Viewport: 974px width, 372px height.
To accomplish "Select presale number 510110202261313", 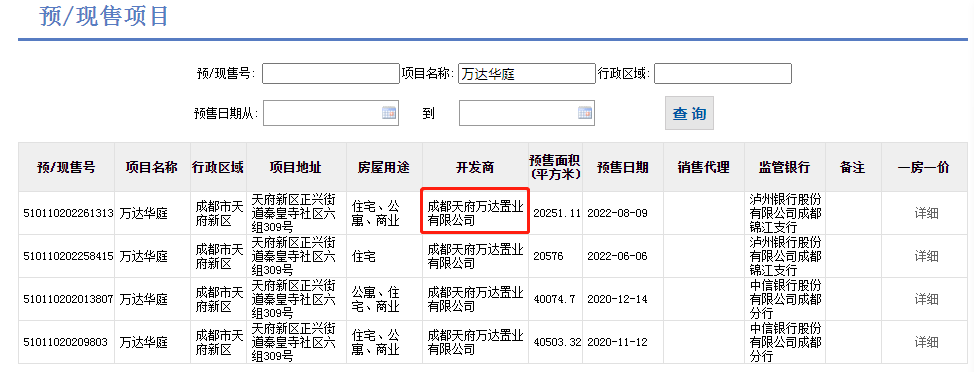I will point(68,213).
